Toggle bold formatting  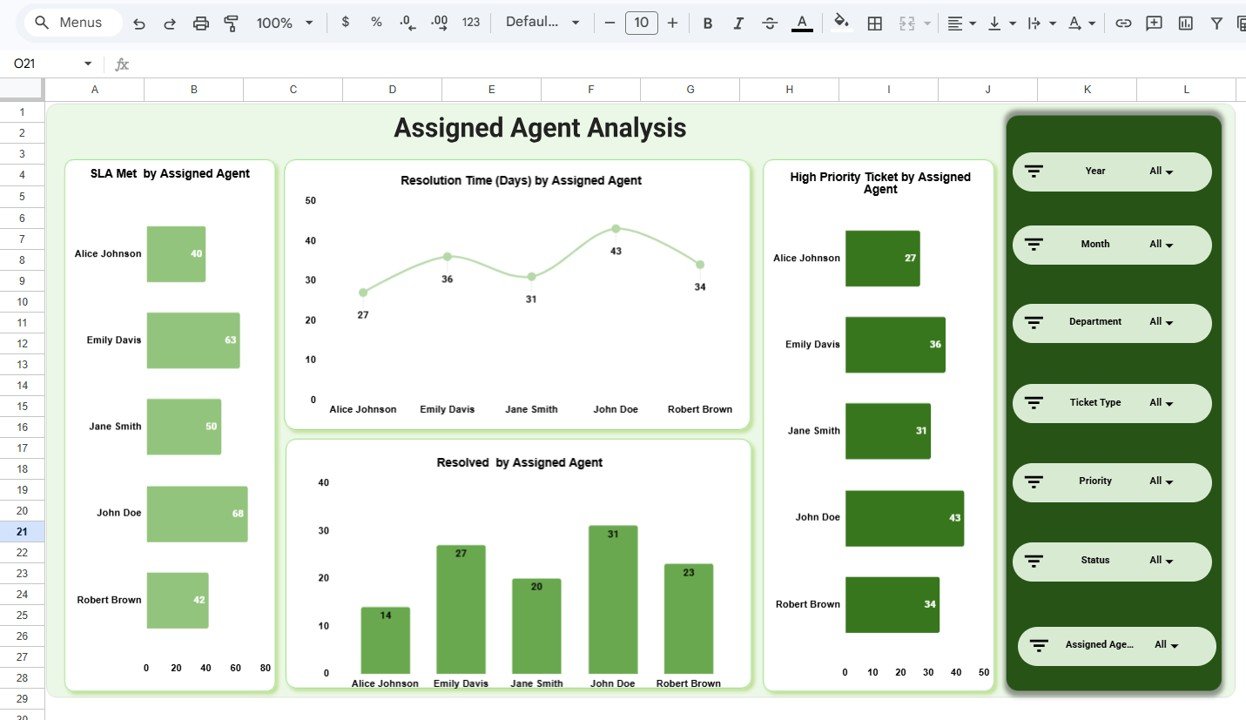(x=707, y=22)
